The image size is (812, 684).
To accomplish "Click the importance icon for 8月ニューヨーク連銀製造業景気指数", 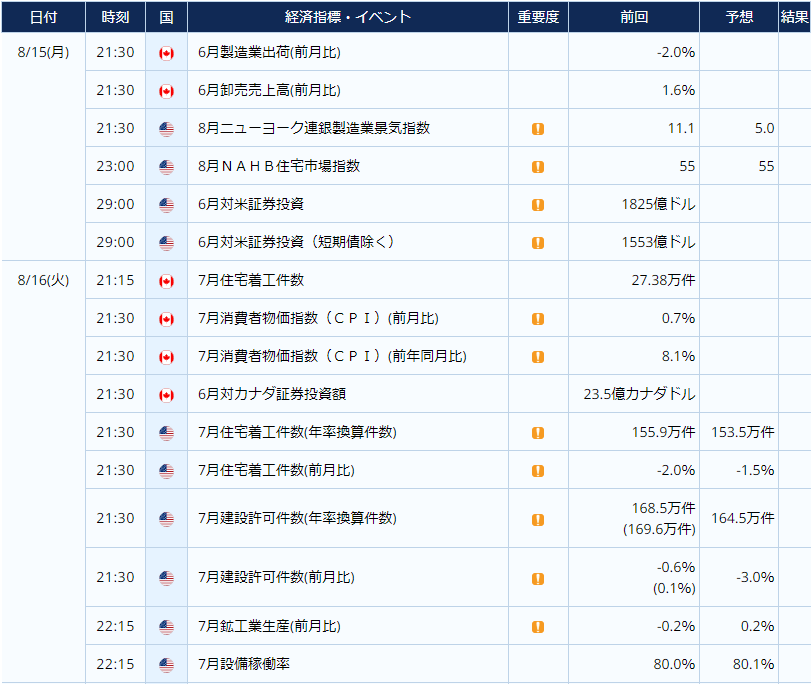I will pyautogui.click(x=538, y=129).
